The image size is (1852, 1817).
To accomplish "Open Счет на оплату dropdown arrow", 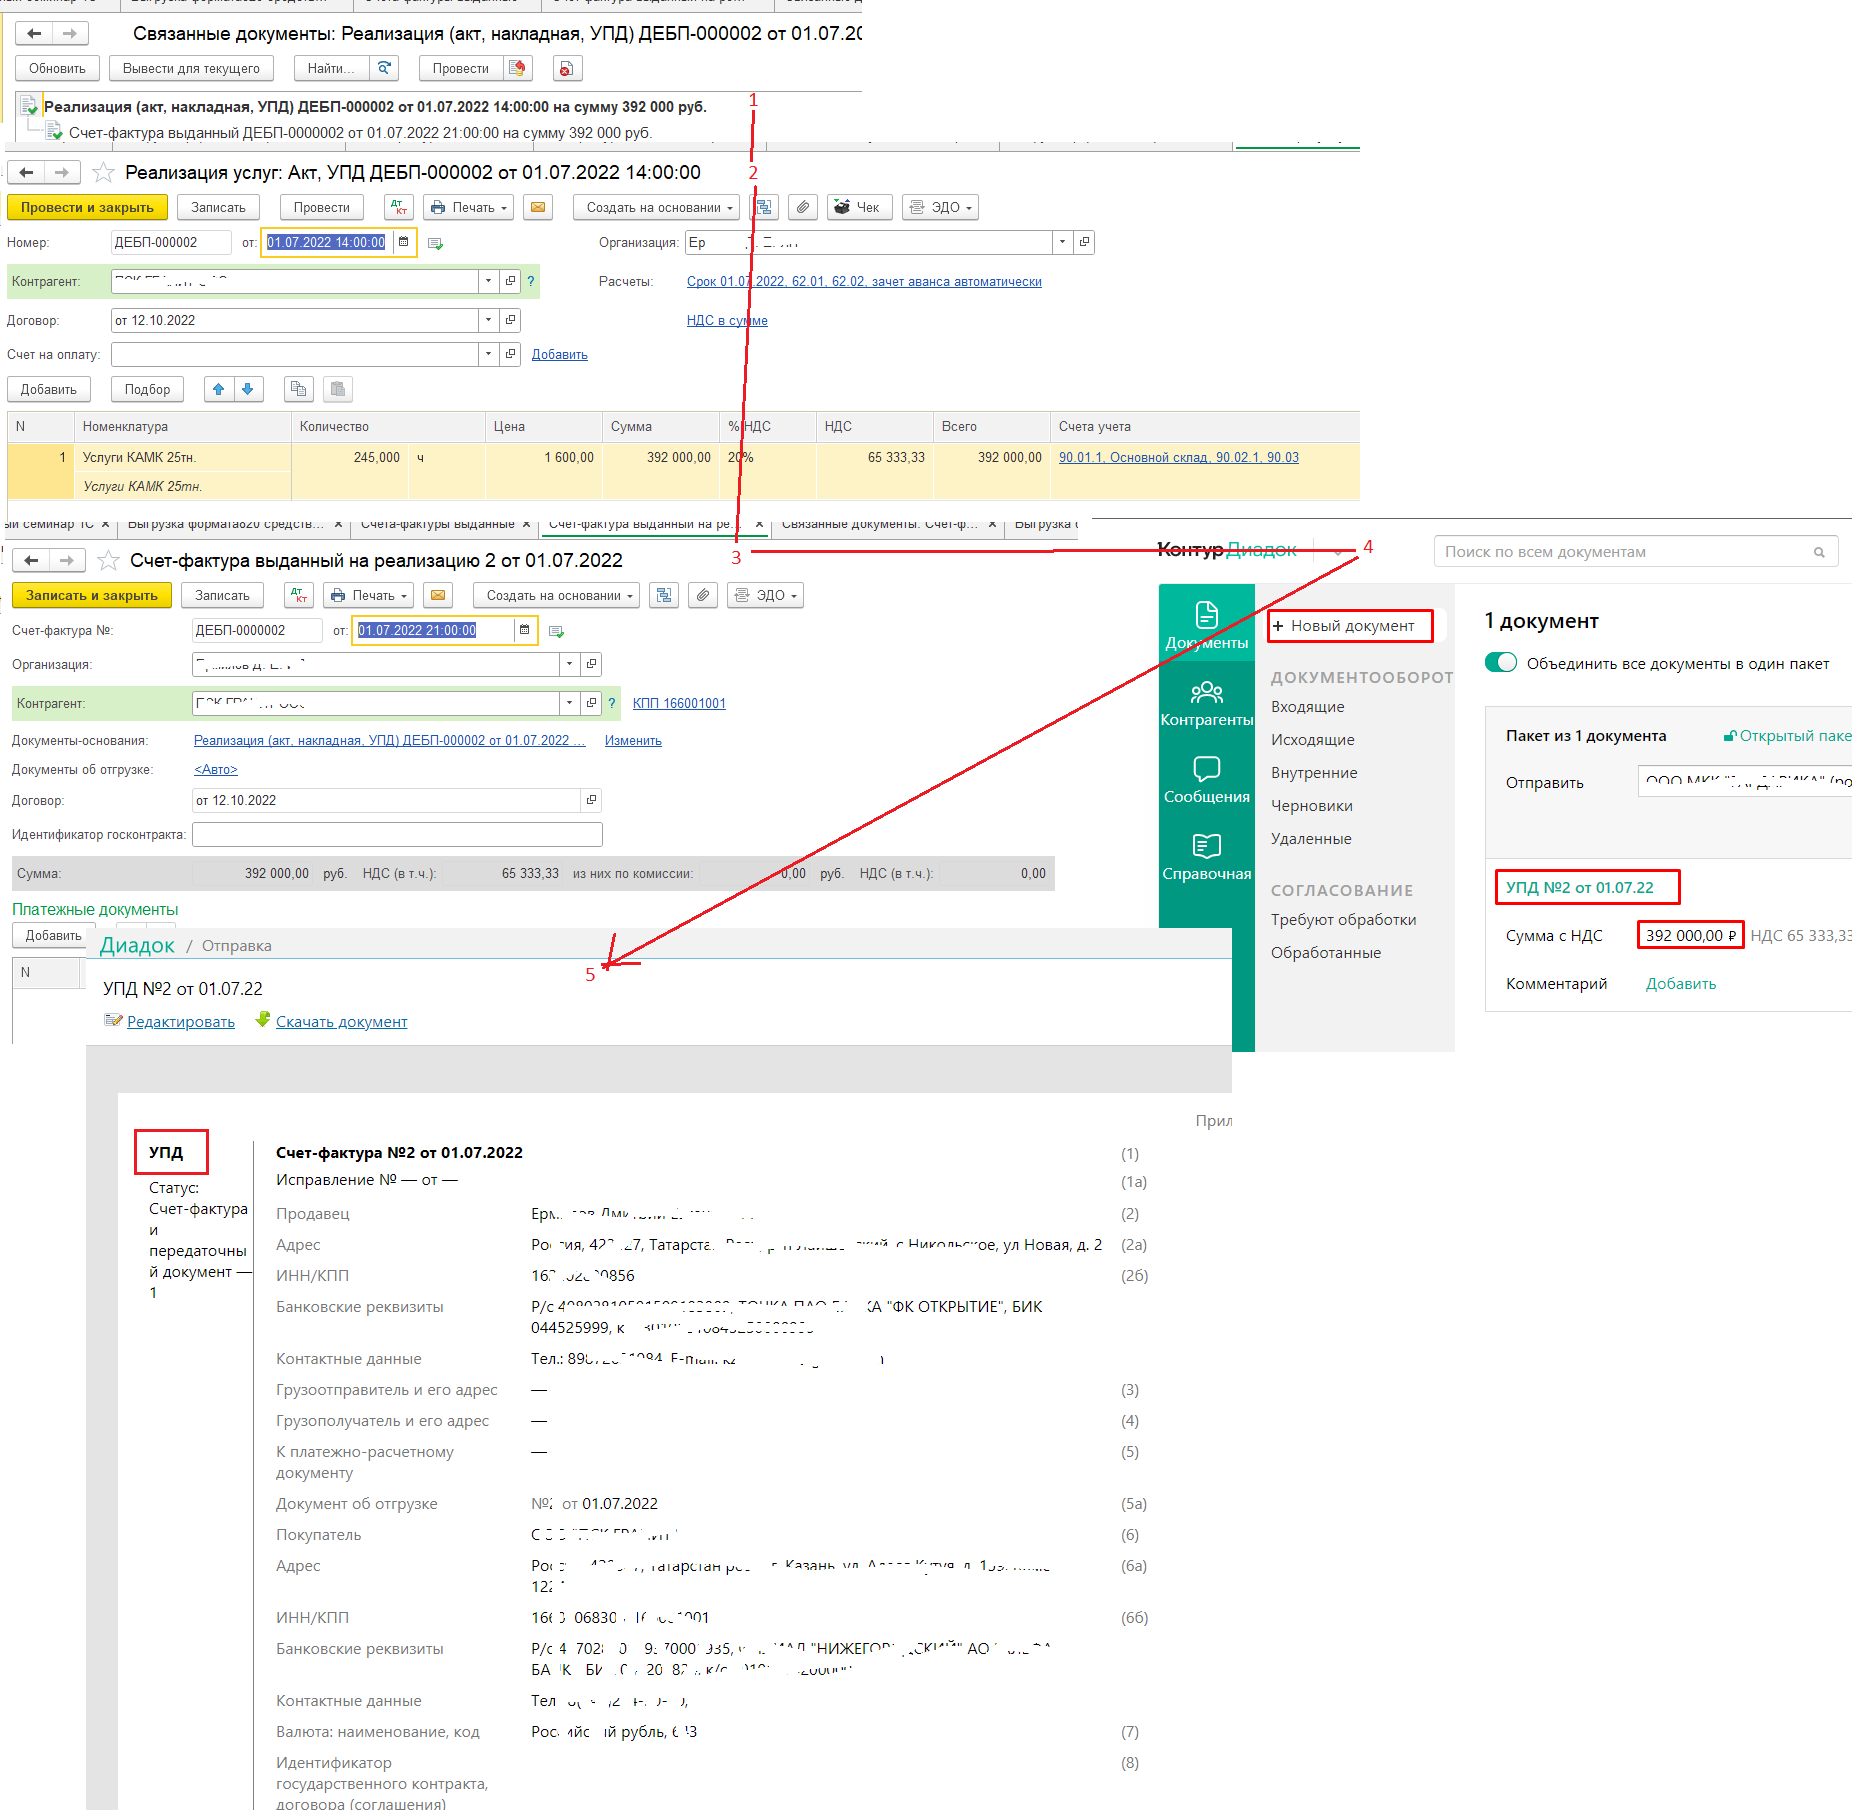I will point(488,354).
